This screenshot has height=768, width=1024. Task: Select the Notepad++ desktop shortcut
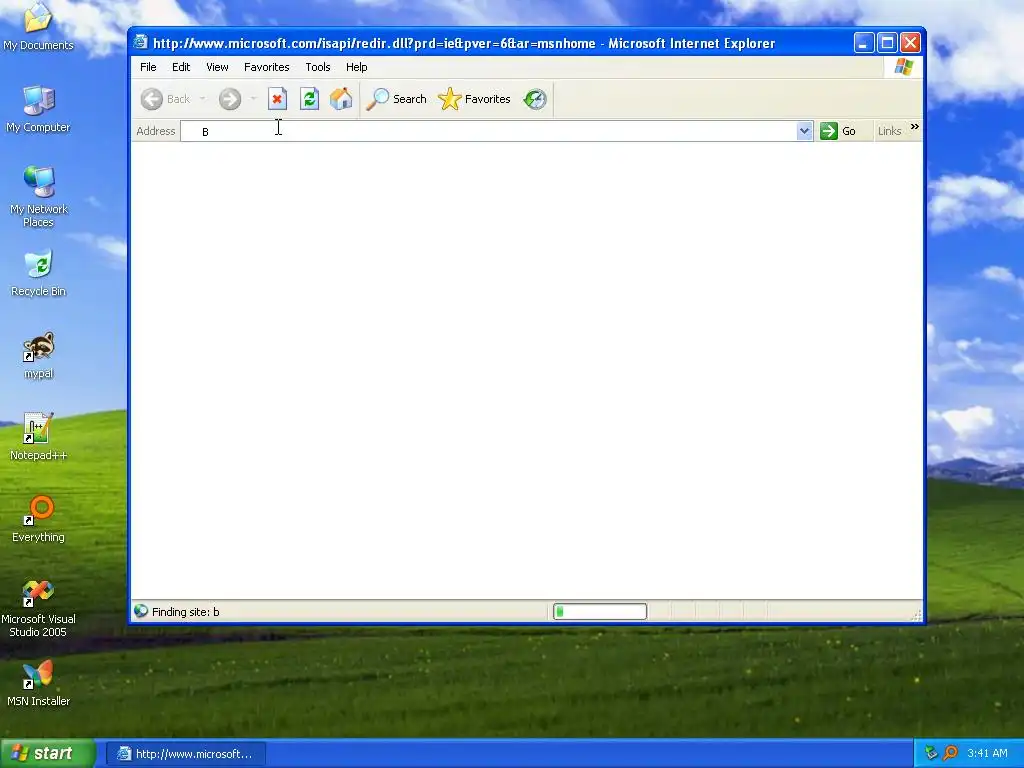coord(39,438)
